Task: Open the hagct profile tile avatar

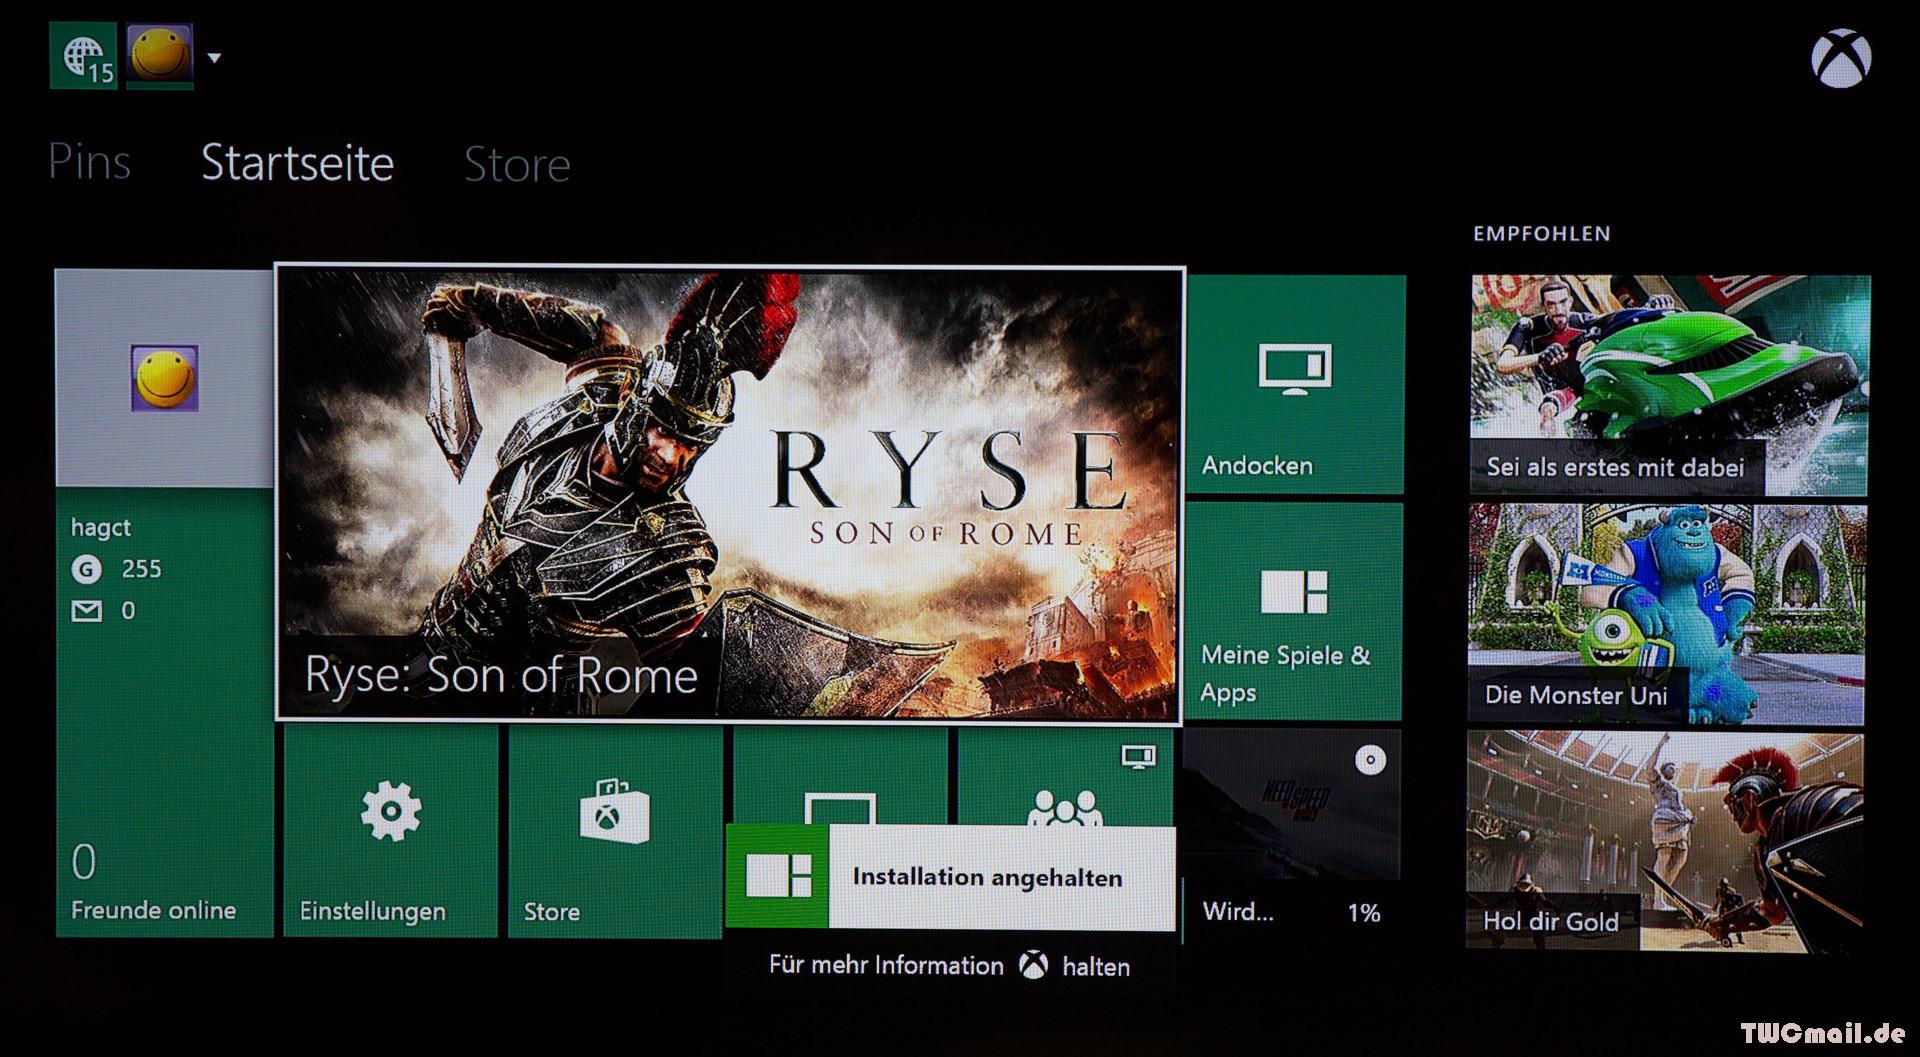Action: 164,378
